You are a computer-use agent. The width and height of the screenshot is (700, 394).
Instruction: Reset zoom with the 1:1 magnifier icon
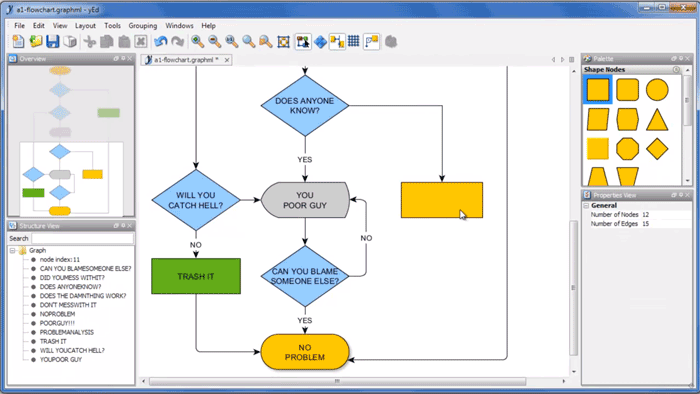(232, 41)
